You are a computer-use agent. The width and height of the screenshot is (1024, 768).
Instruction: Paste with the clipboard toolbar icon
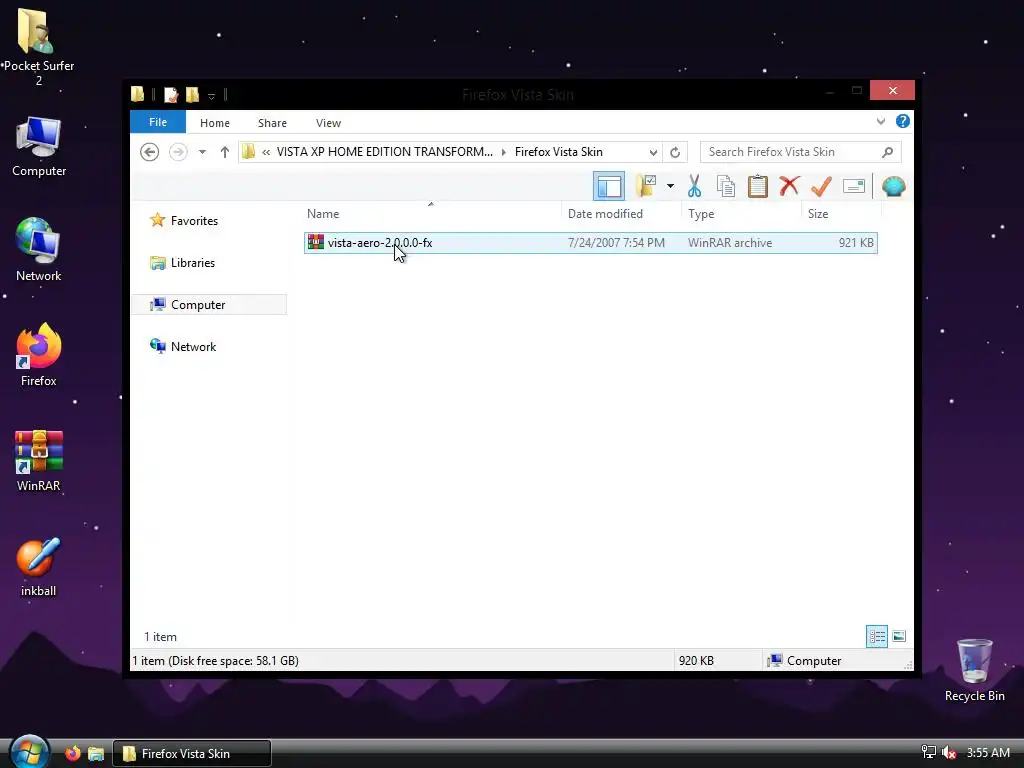(x=758, y=186)
